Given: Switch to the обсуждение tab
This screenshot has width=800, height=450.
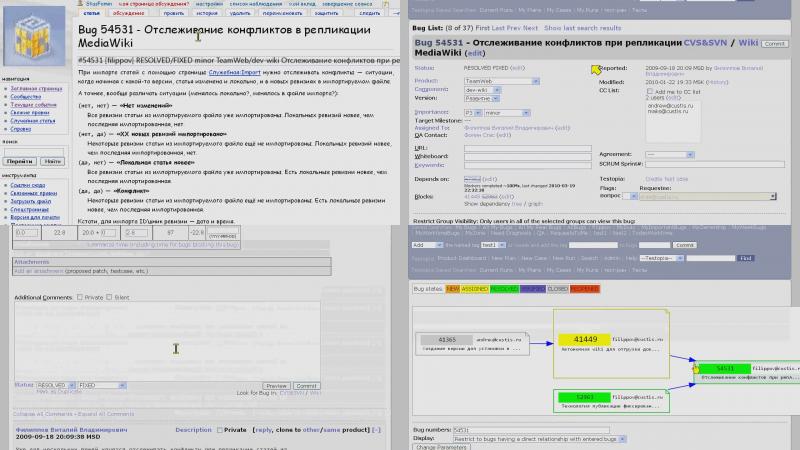Looking at the screenshot, I should tap(129, 13).
